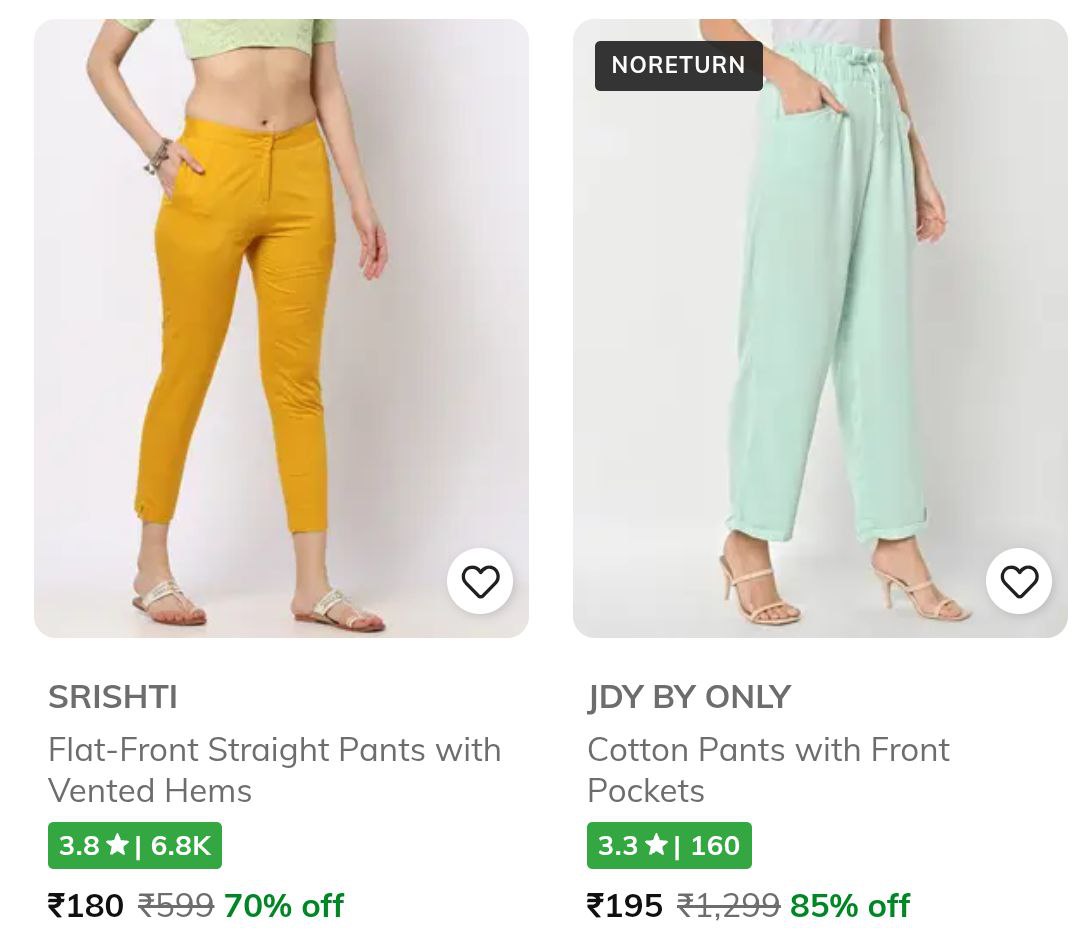Image resolution: width=1079 pixels, height=951 pixels.
Task: Wishlist the yellow SRISHTI pants via heart icon
Action: pyautogui.click(x=480, y=581)
